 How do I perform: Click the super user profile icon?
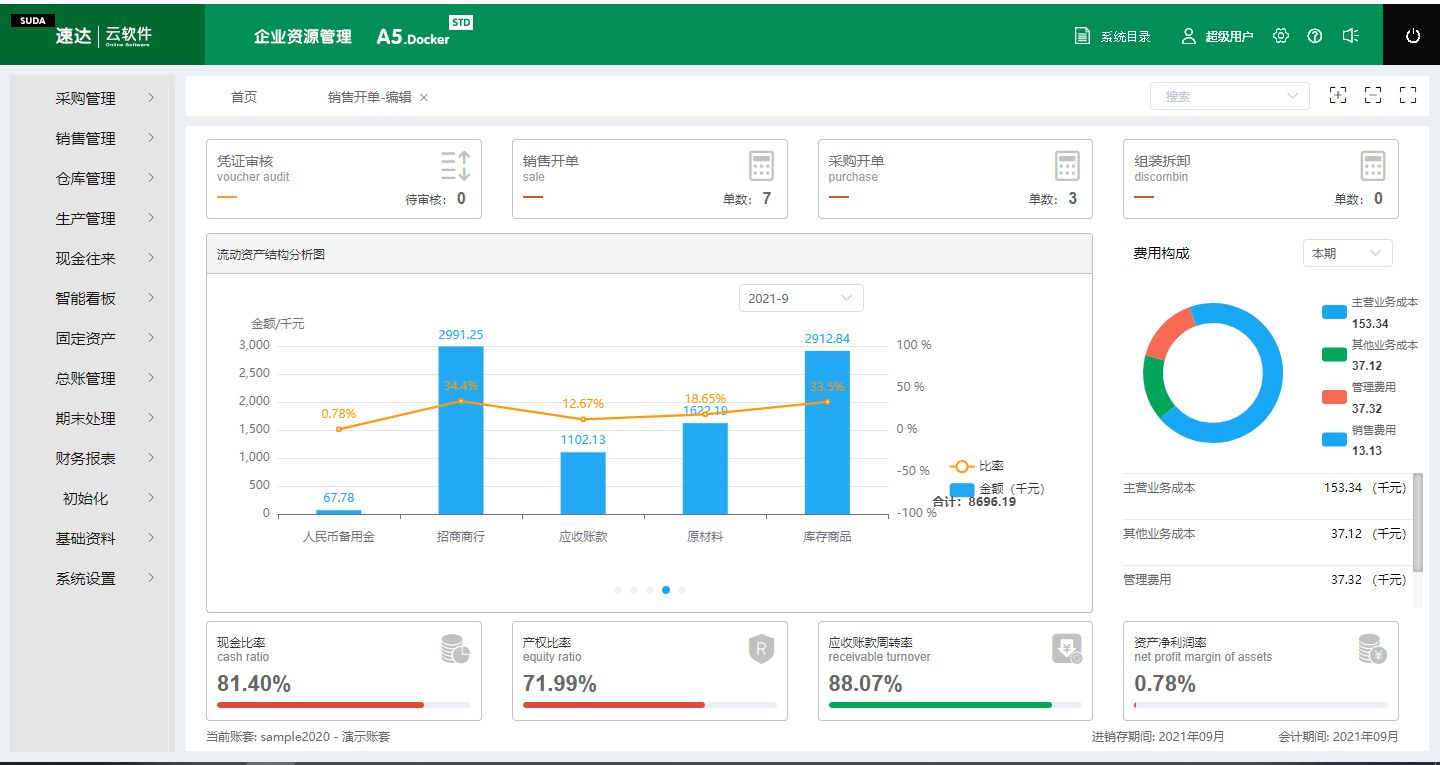point(1188,36)
